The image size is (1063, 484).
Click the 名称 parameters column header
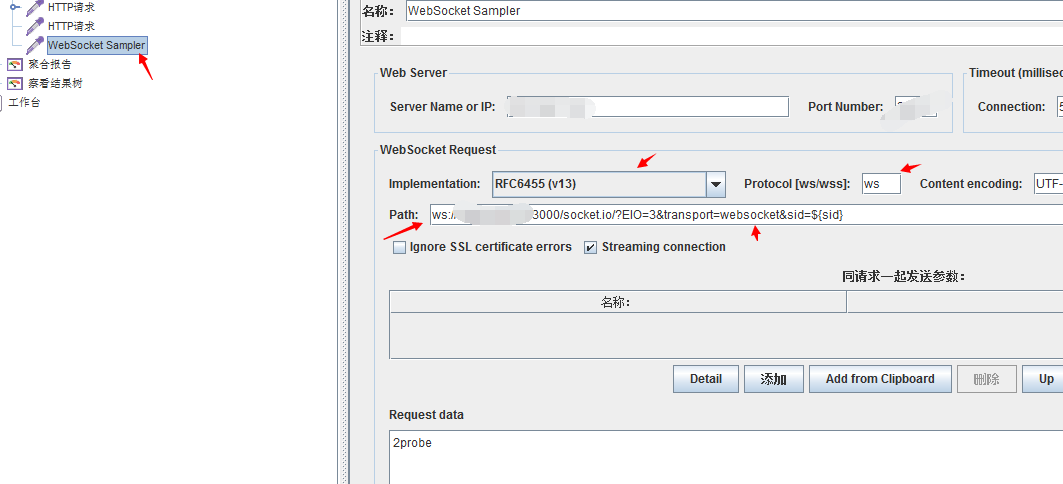[618, 302]
